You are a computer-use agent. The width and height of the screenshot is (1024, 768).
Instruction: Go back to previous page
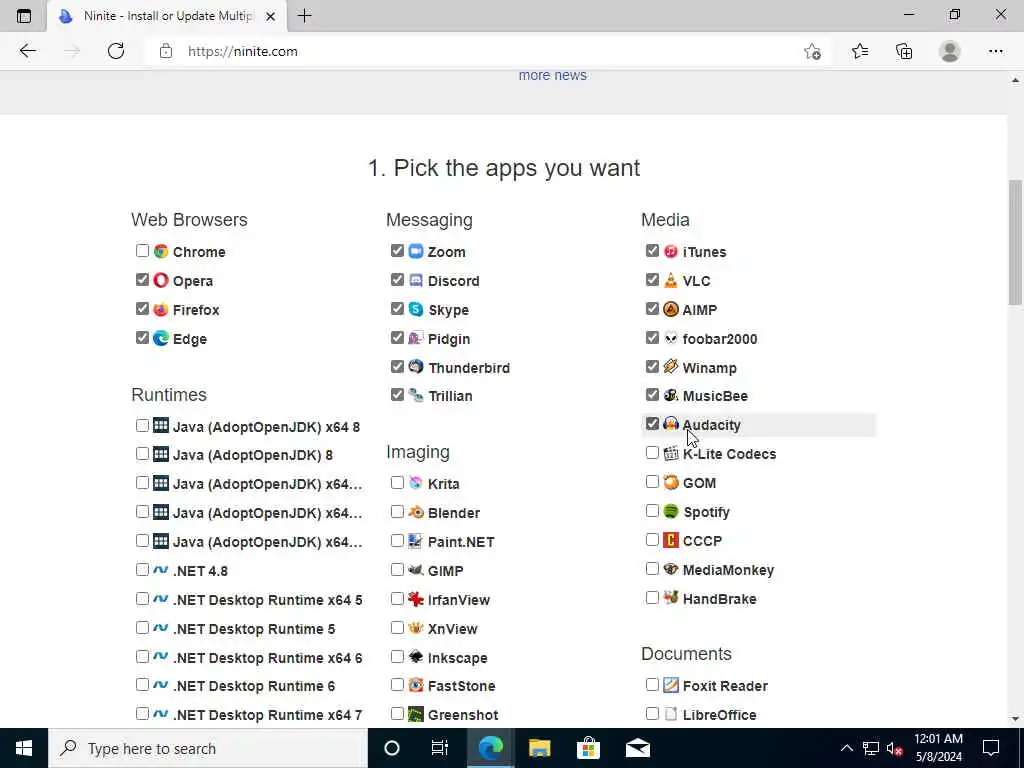(27, 52)
